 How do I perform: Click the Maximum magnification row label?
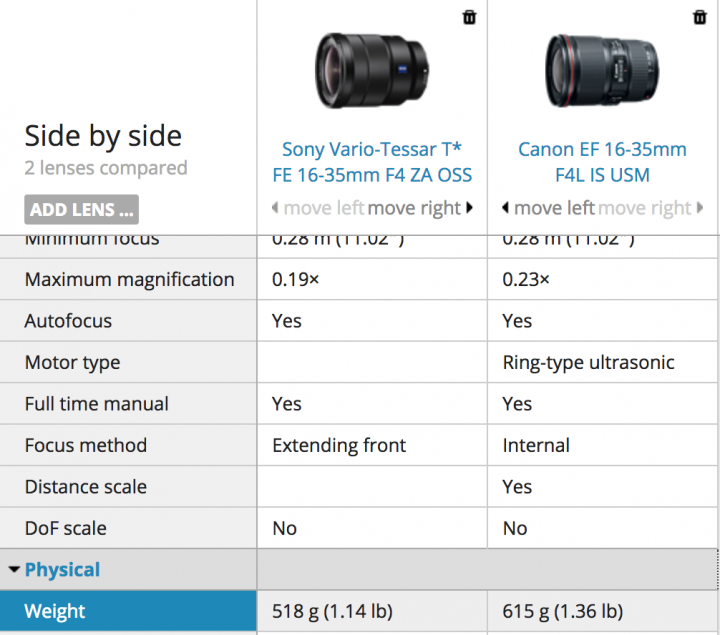129,279
